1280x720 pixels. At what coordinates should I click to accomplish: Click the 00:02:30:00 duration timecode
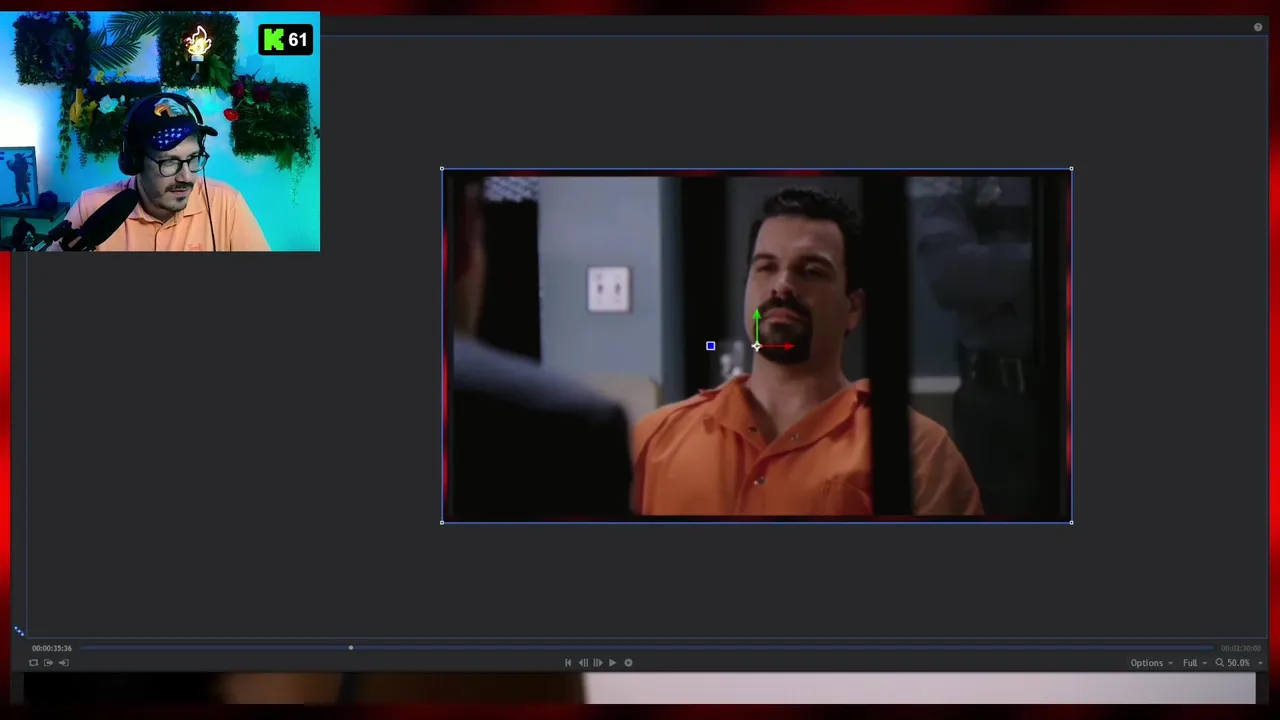(1240, 648)
